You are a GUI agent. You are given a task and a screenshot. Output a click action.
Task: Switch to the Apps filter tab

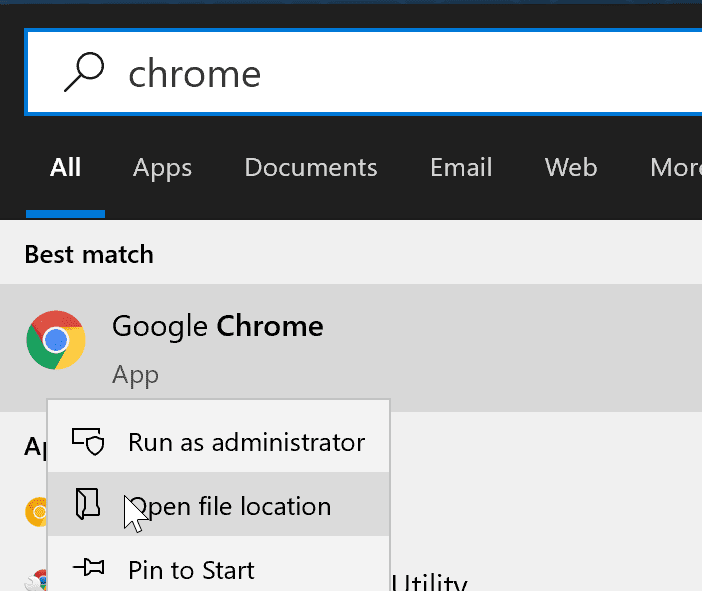[x=162, y=167]
